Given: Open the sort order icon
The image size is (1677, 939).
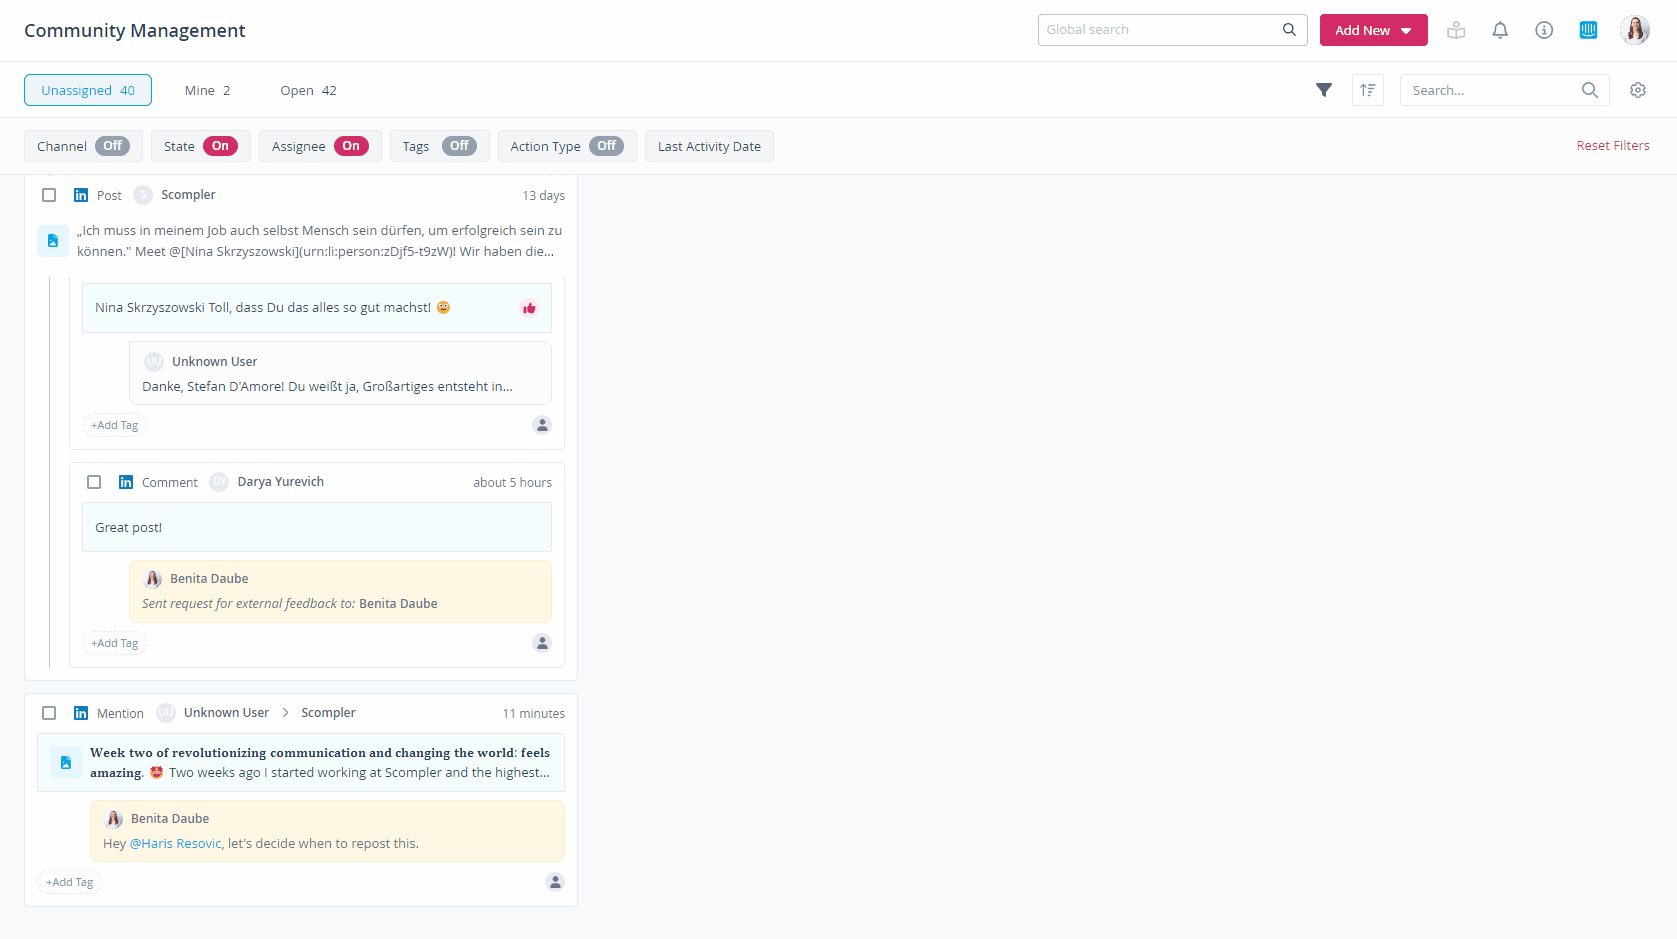Looking at the screenshot, I should (1367, 90).
